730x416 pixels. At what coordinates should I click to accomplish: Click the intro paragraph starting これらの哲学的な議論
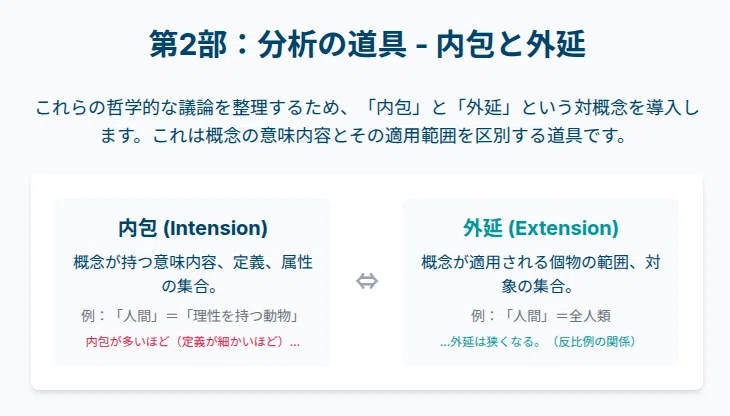click(367, 121)
